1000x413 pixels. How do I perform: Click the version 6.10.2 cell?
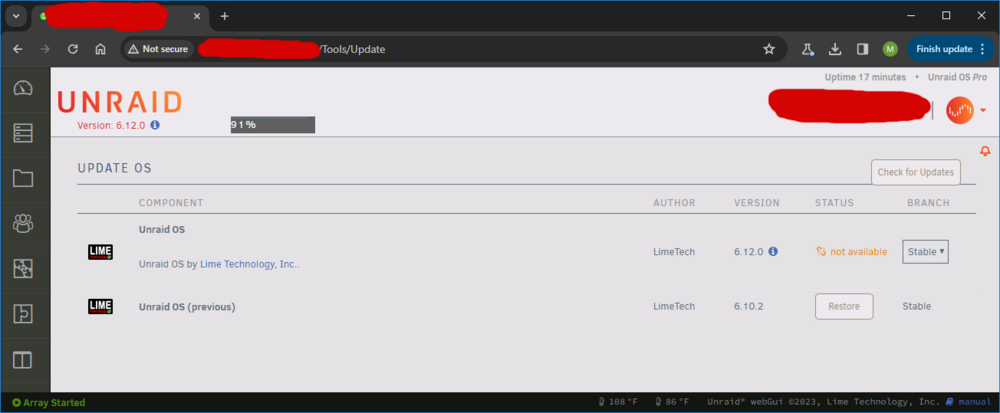click(x=749, y=307)
